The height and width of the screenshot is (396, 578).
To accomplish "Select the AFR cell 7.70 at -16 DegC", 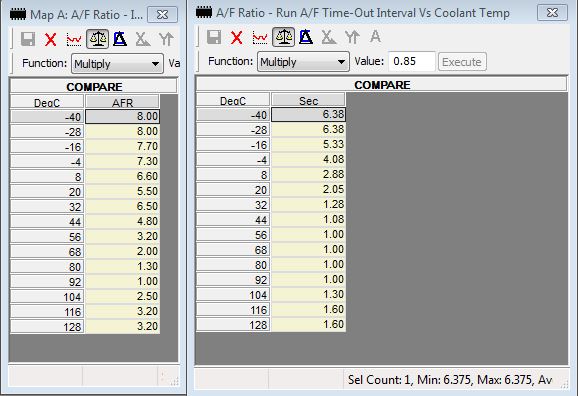I will pos(122,147).
